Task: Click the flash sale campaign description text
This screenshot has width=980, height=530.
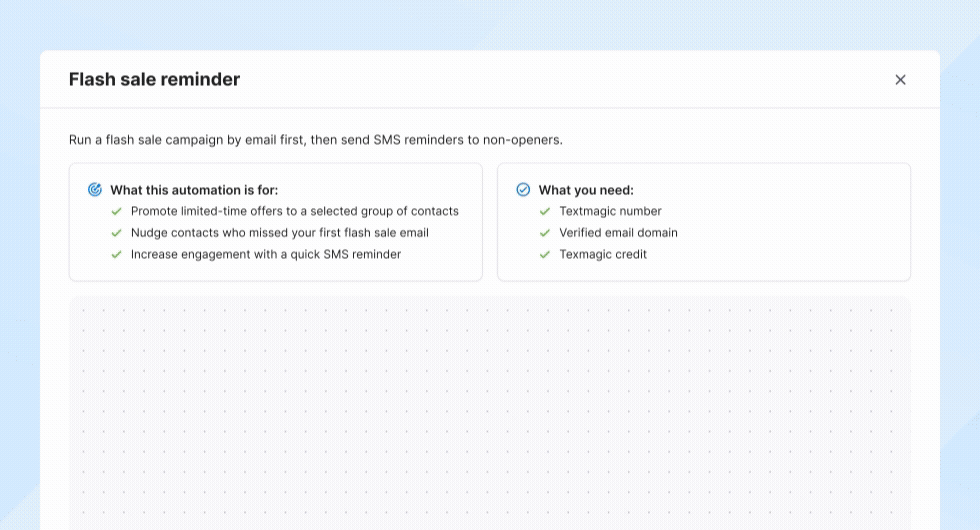Action: coord(315,140)
